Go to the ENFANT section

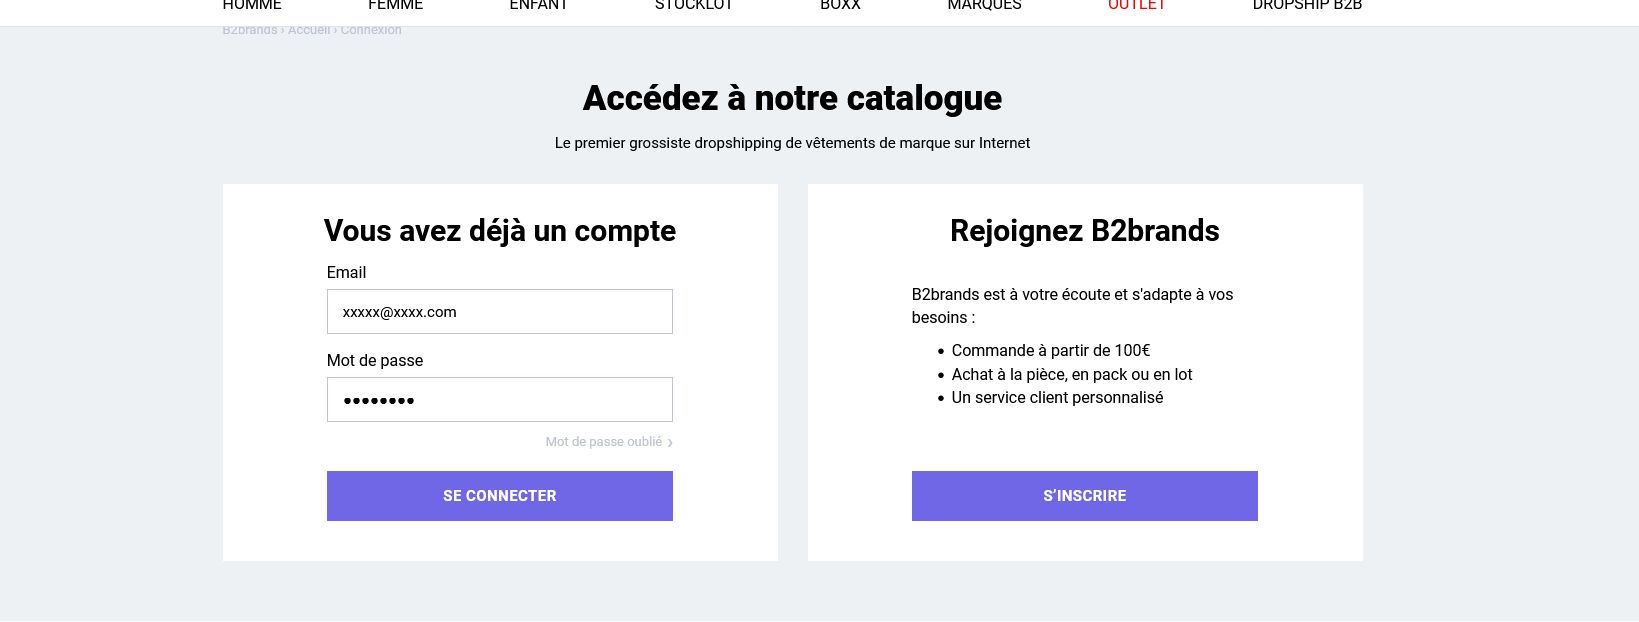(x=538, y=6)
